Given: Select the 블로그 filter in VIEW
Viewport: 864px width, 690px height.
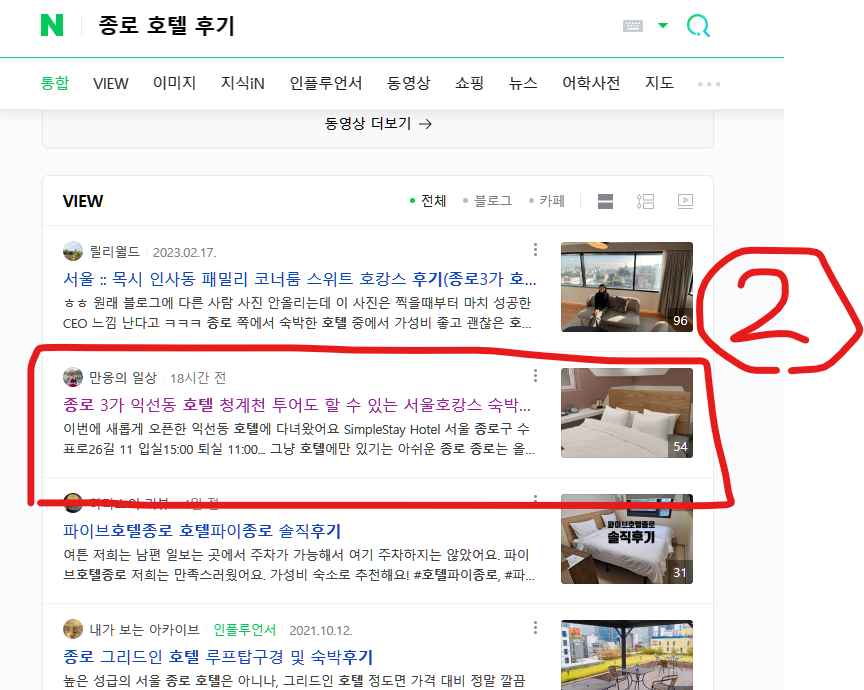Looking at the screenshot, I should (x=488, y=201).
